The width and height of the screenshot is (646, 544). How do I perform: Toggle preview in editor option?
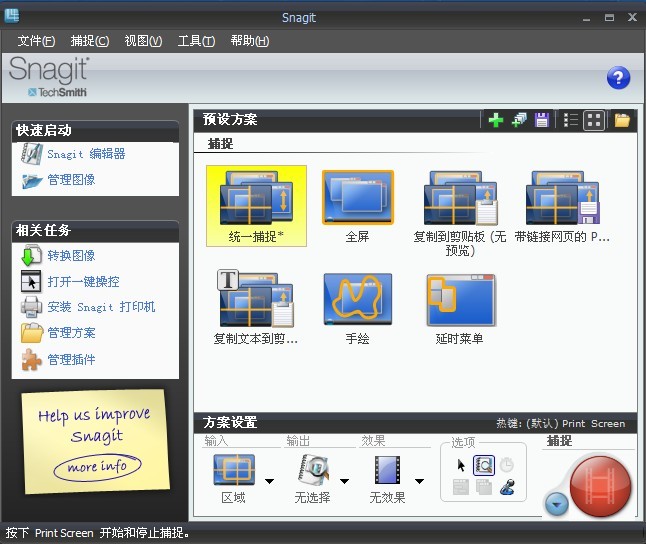[x=484, y=465]
